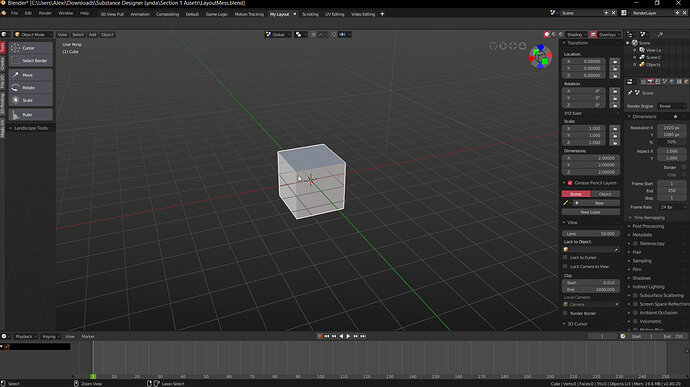The image size is (690, 387).
Task: Toggle the Grease Pencil Layers checkbox
Action: (x=570, y=183)
